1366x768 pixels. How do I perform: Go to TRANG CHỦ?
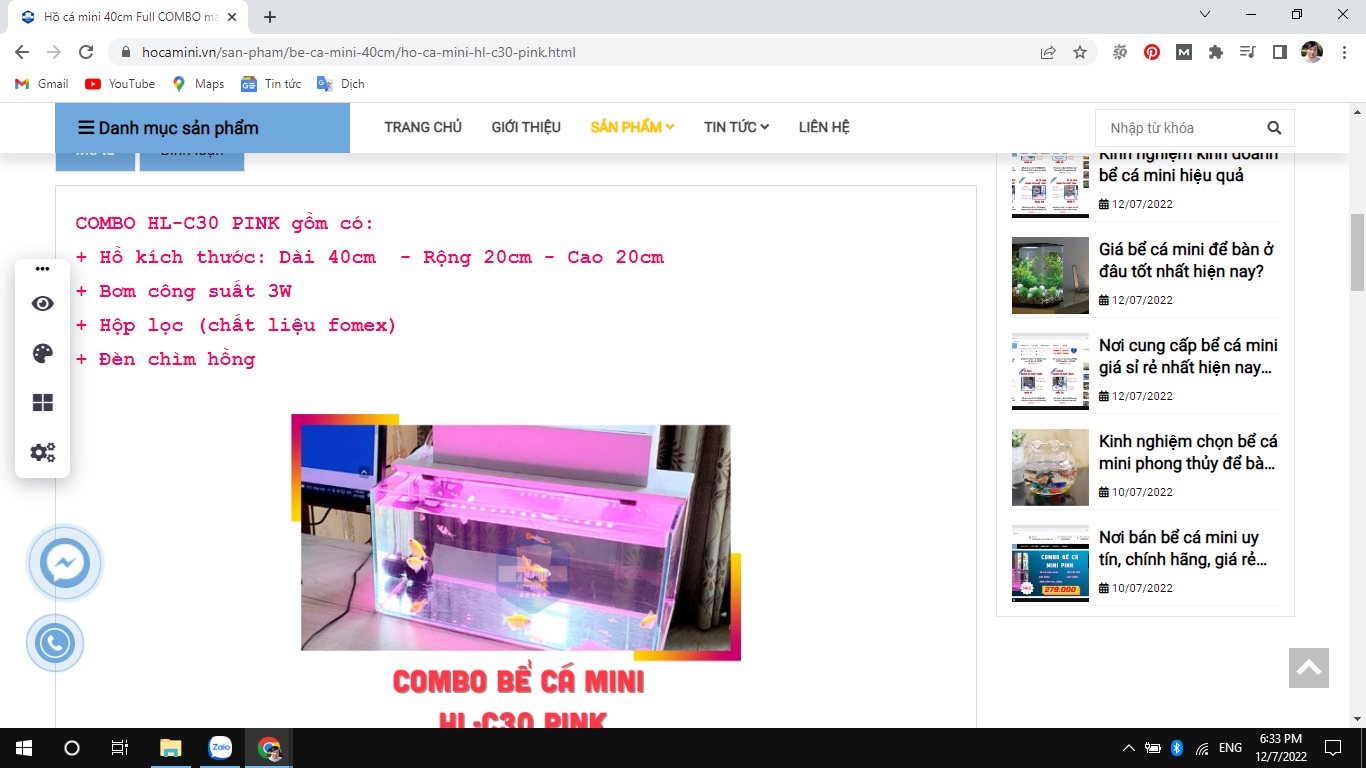pos(423,127)
